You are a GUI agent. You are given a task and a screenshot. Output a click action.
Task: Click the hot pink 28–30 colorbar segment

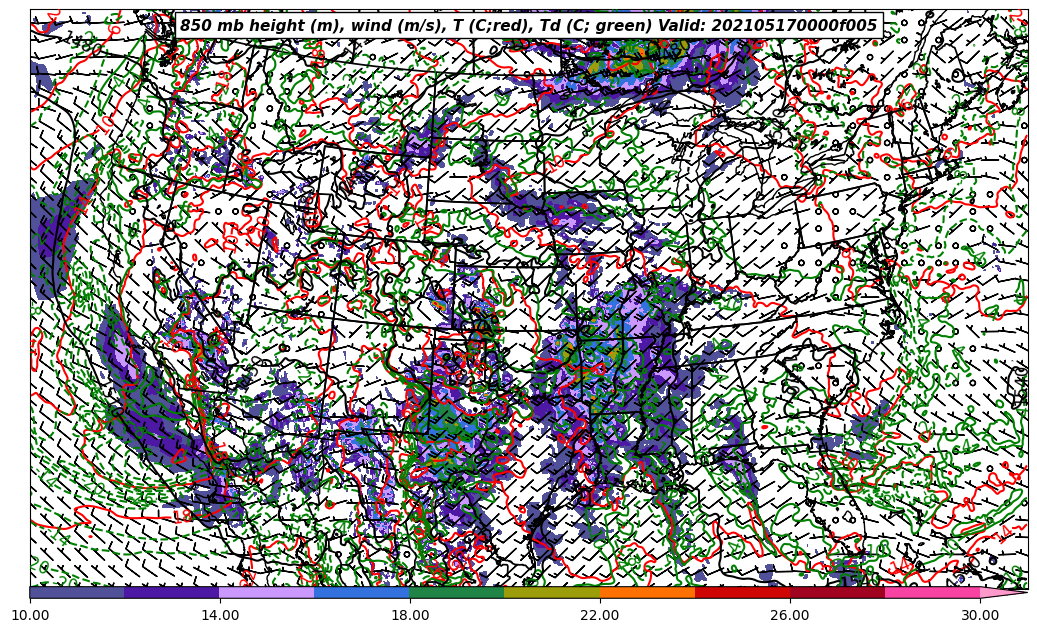click(x=932, y=592)
